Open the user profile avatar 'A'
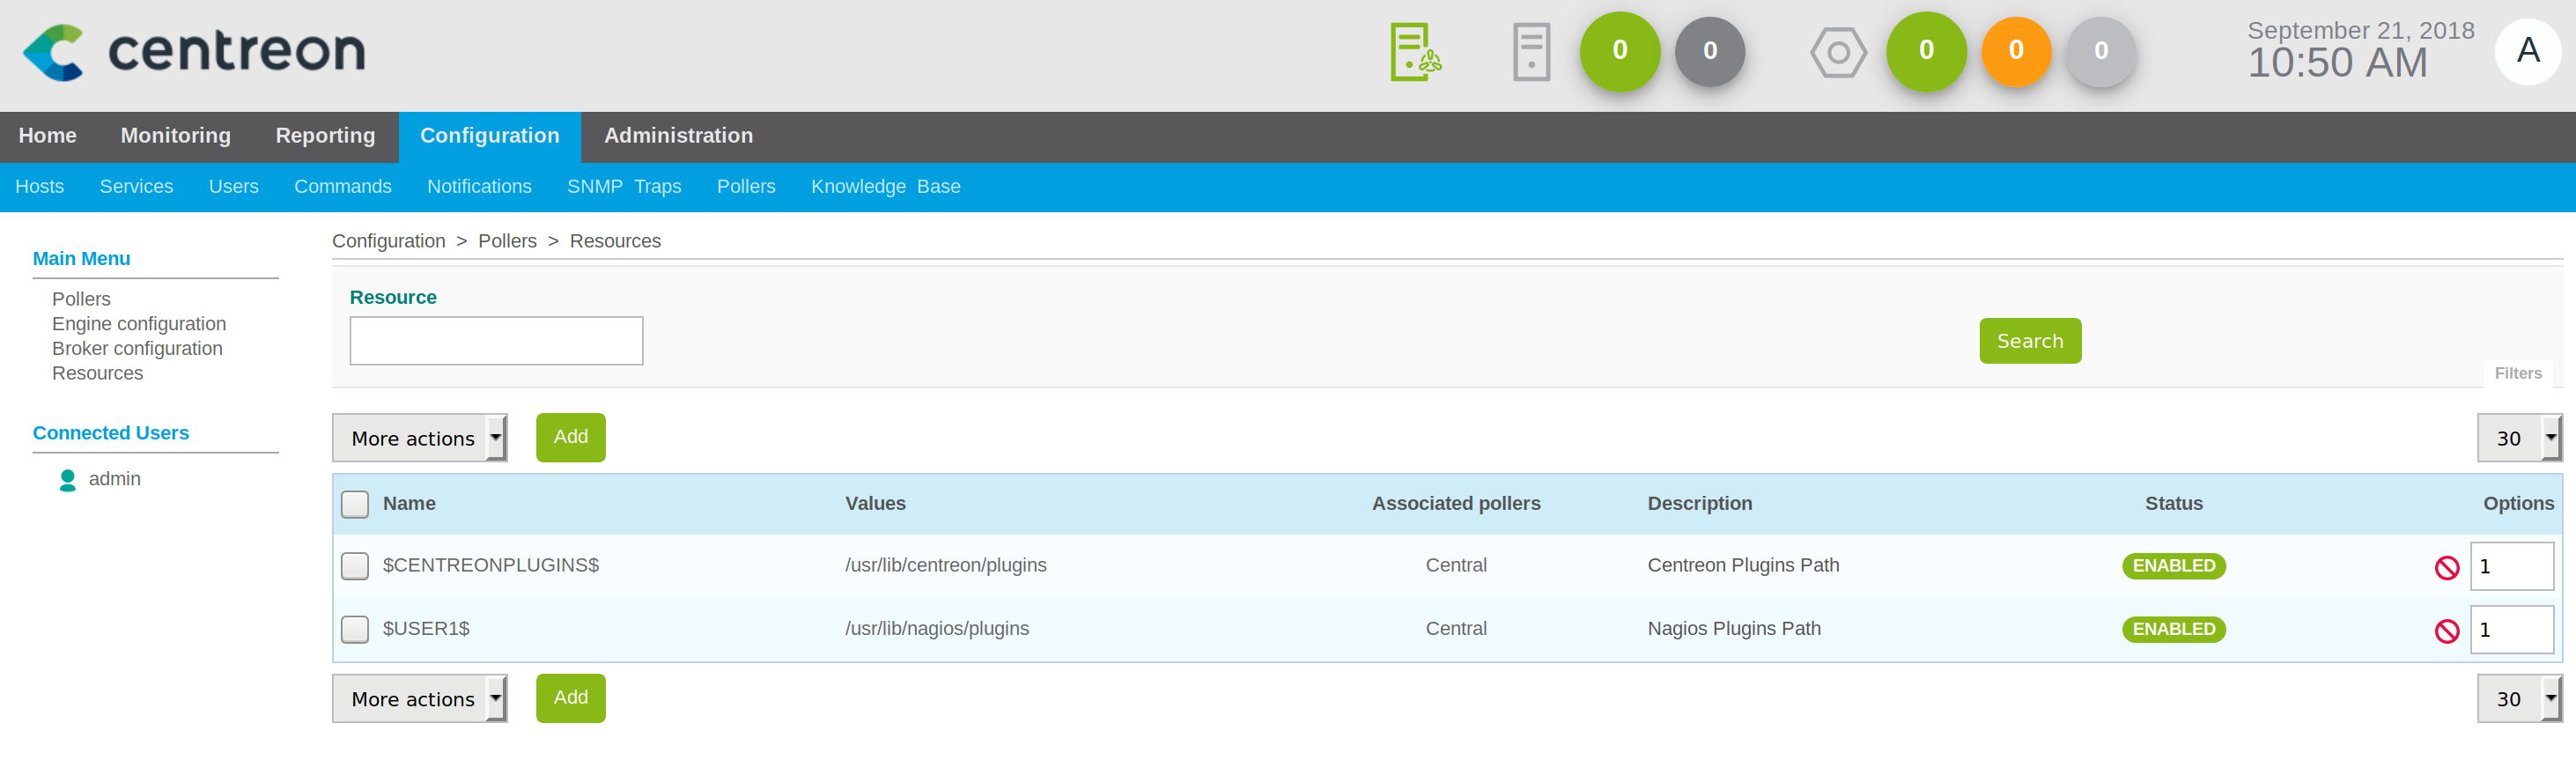This screenshot has height=775, width=2576. pyautogui.click(x=2527, y=51)
